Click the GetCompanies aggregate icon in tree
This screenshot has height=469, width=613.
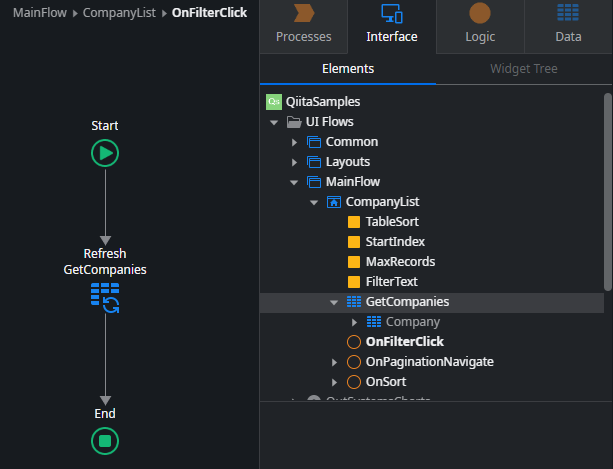354,302
